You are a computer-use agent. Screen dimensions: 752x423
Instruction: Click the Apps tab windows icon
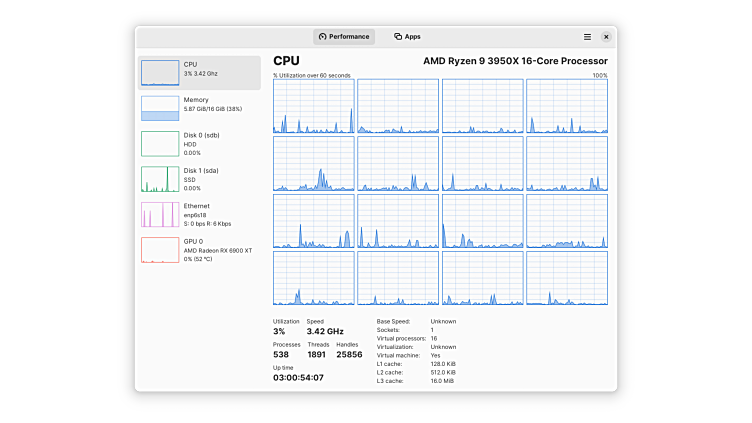click(x=398, y=37)
